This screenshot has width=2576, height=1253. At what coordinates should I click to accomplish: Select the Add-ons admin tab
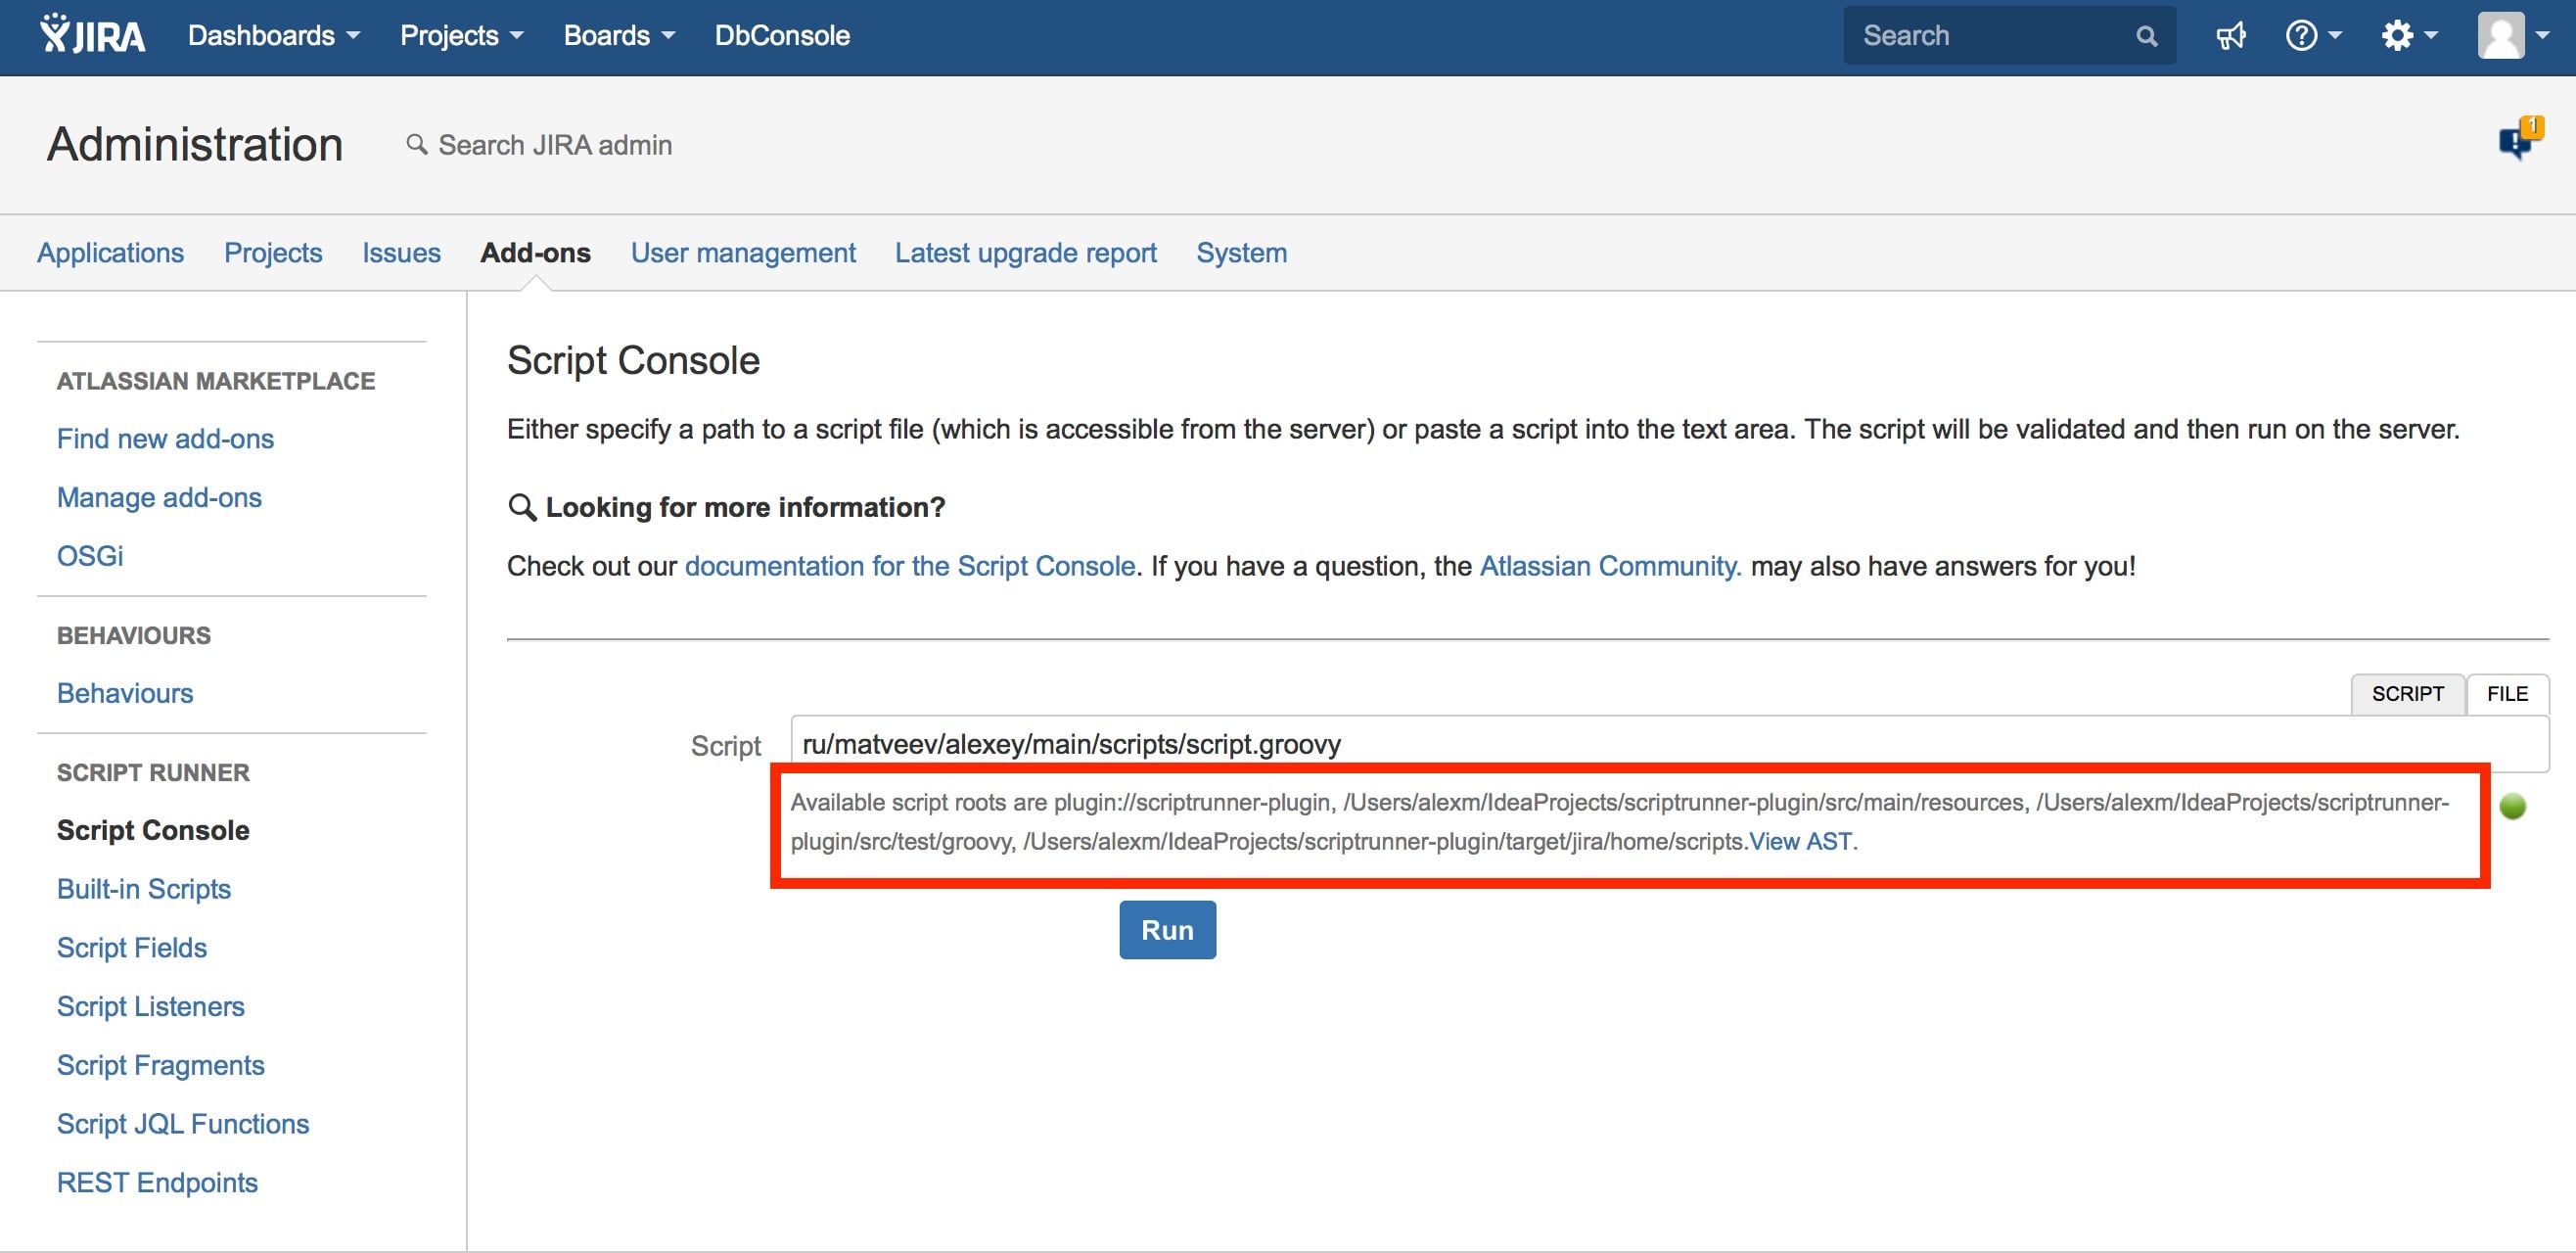pos(535,253)
